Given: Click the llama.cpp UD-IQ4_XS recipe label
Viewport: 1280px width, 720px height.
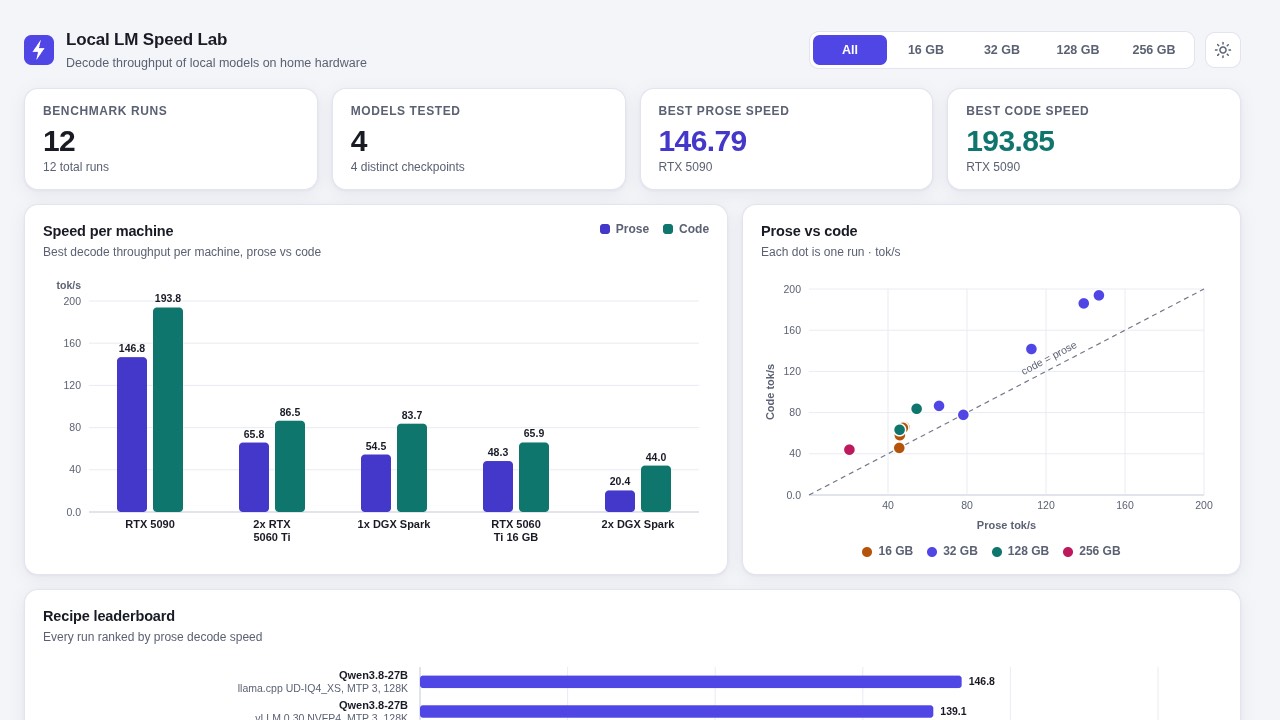Looking at the screenshot, I should click(x=323, y=688).
